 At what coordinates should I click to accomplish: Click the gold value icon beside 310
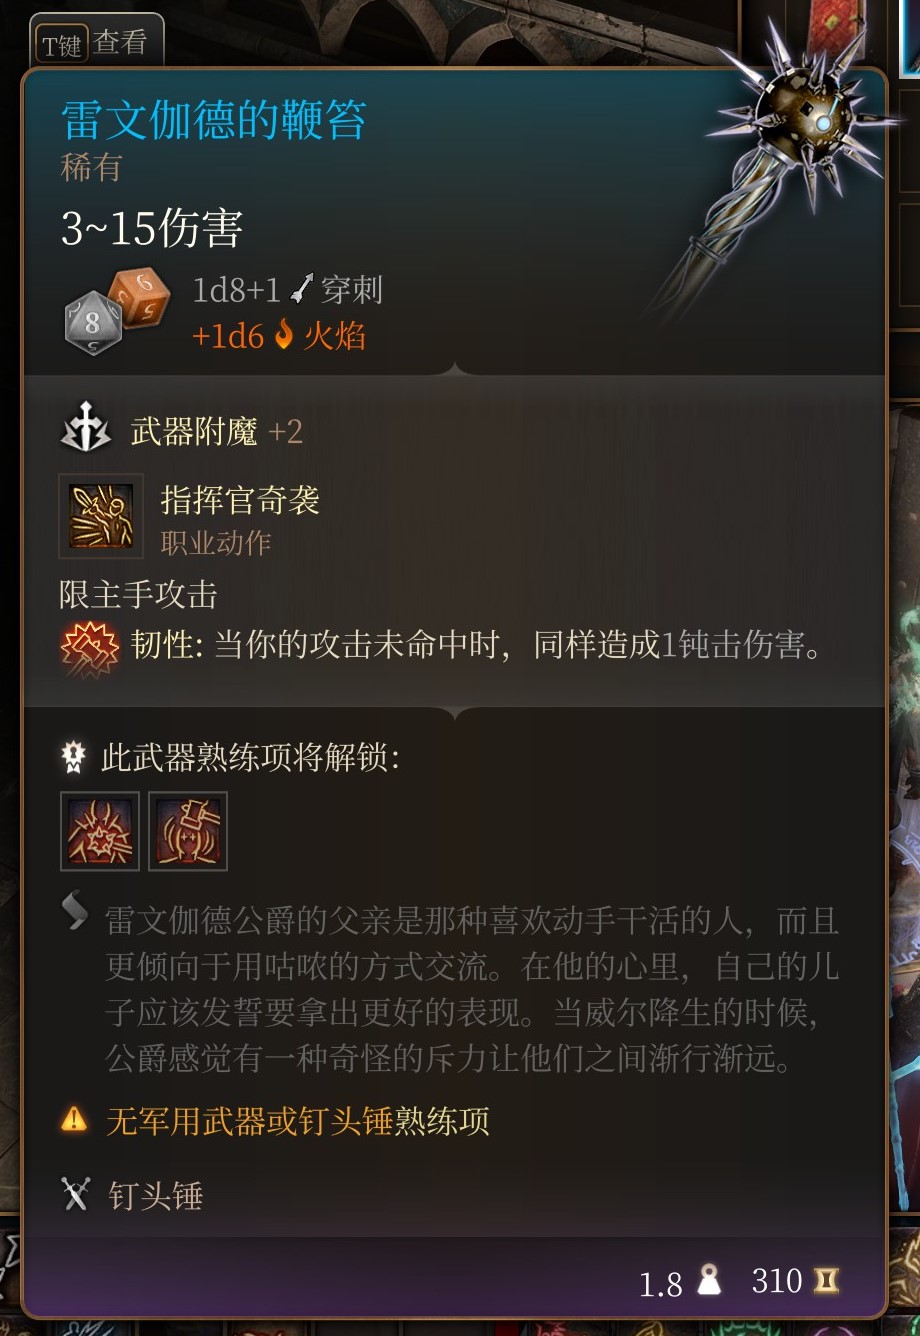pyautogui.click(x=827, y=1280)
